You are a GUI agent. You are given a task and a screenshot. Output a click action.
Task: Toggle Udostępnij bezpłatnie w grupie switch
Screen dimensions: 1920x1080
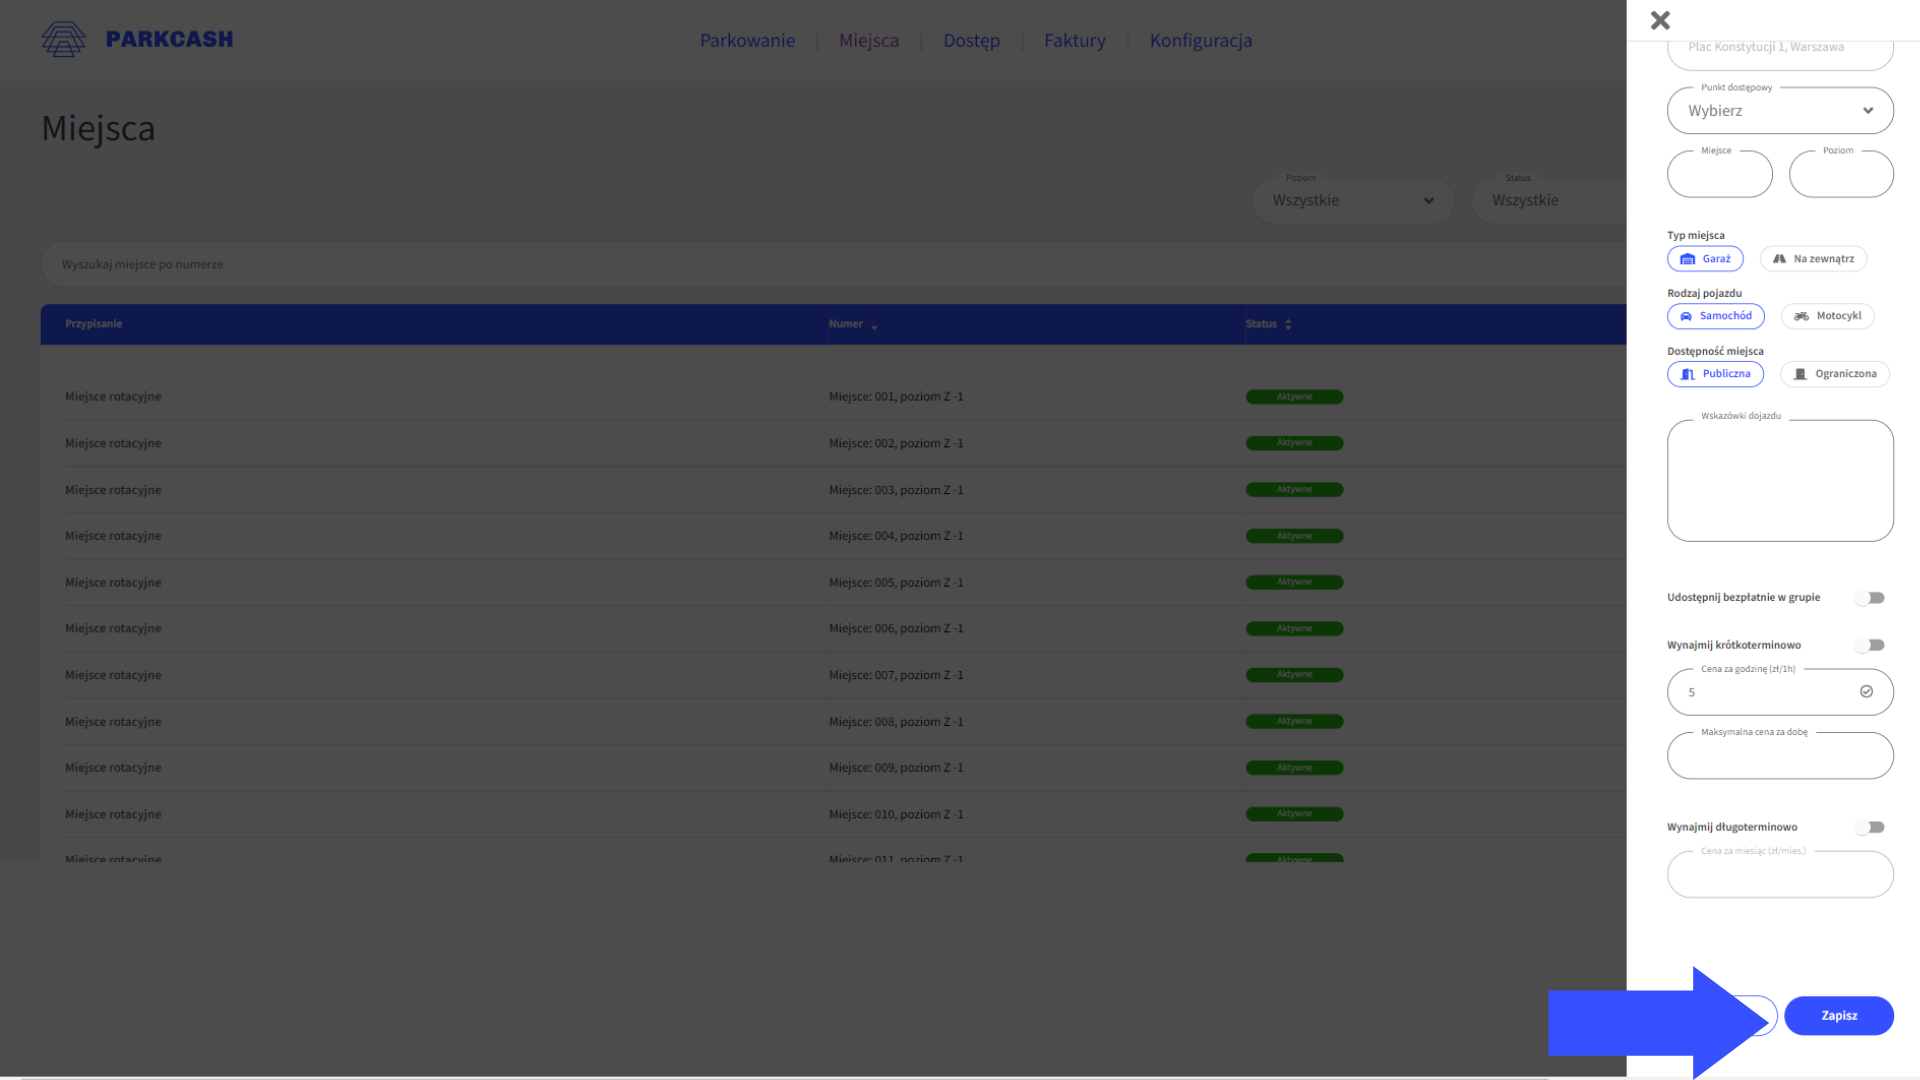[x=1870, y=598]
